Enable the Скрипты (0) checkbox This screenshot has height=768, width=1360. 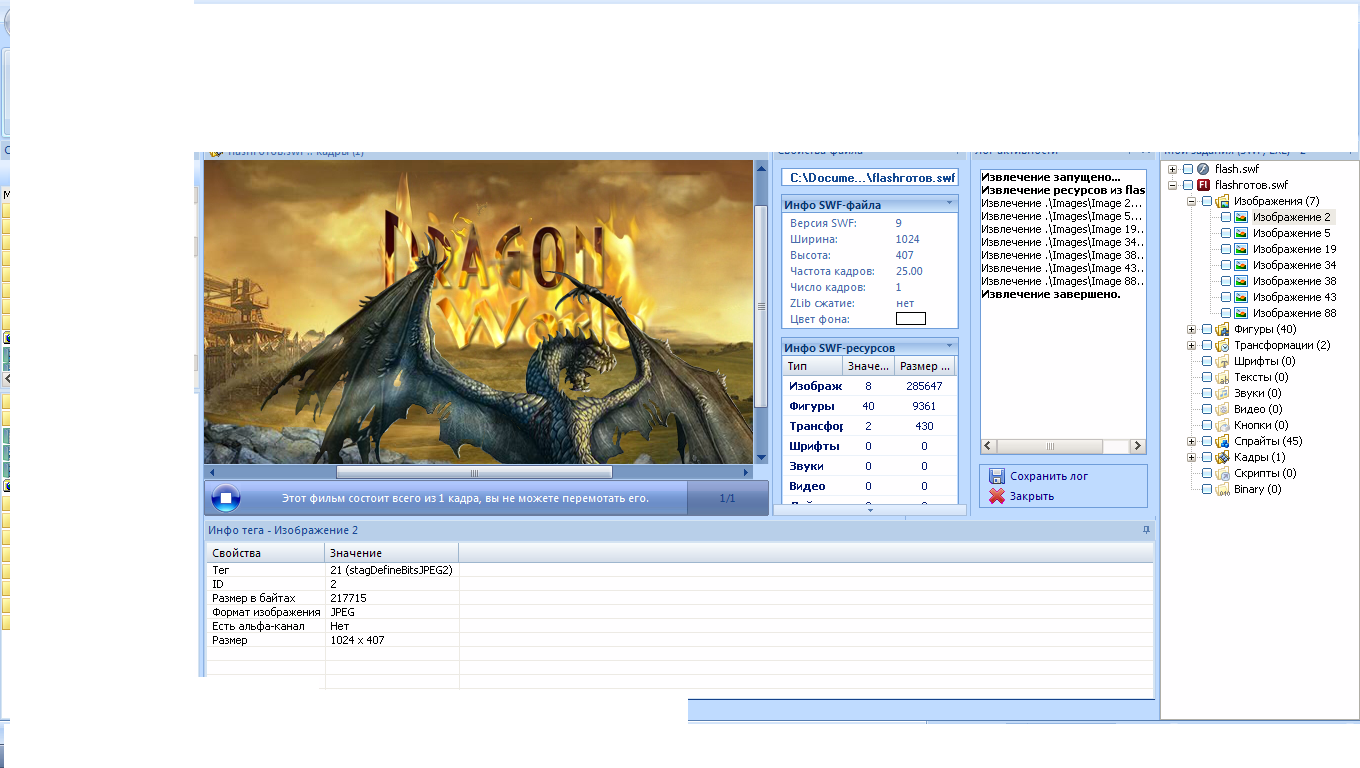[x=1207, y=473]
